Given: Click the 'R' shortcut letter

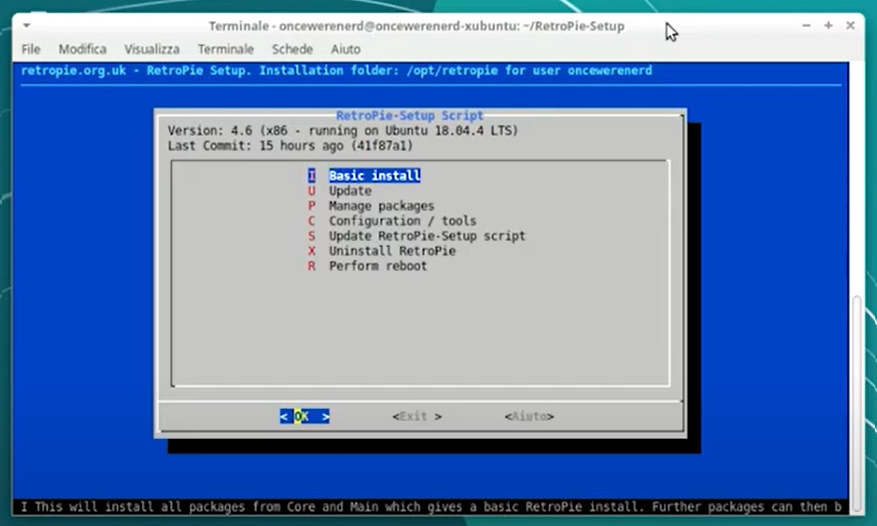Looking at the screenshot, I should tap(312, 266).
